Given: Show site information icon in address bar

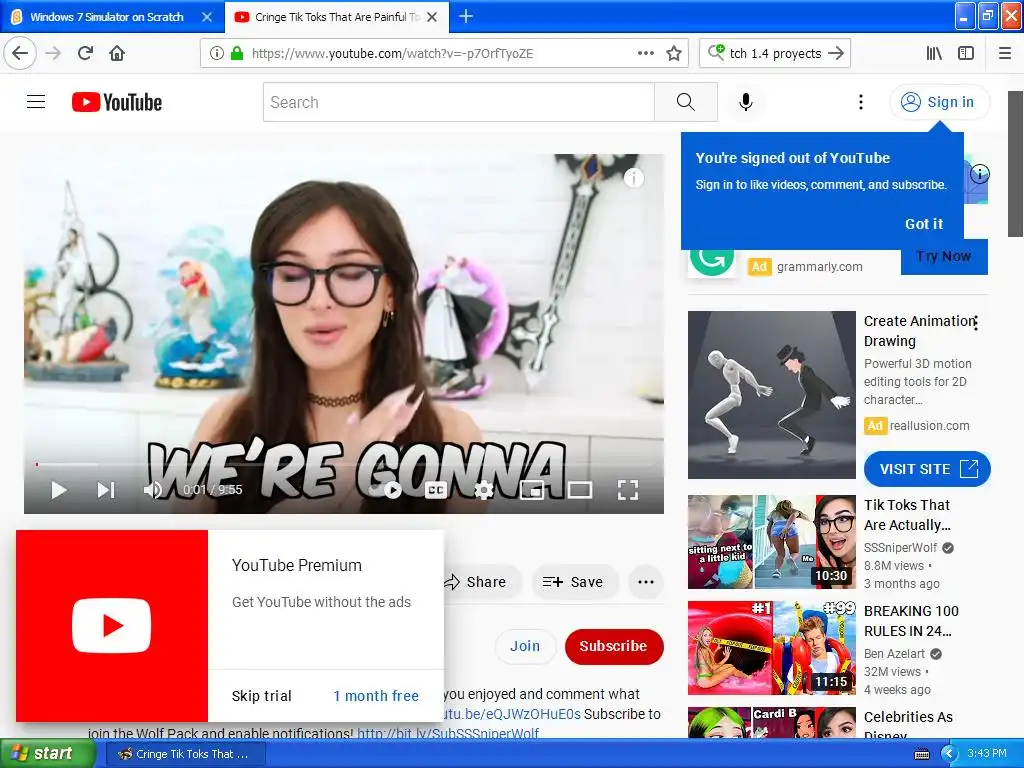Looking at the screenshot, I should coord(216,53).
